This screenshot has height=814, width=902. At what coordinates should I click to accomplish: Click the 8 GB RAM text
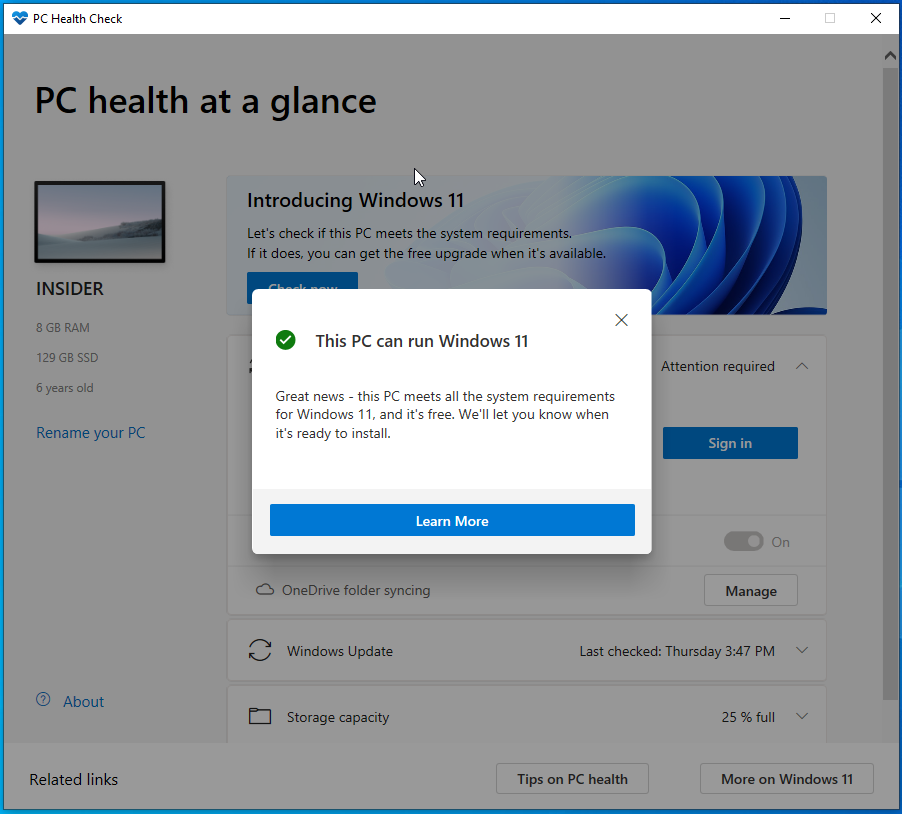coord(63,327)
